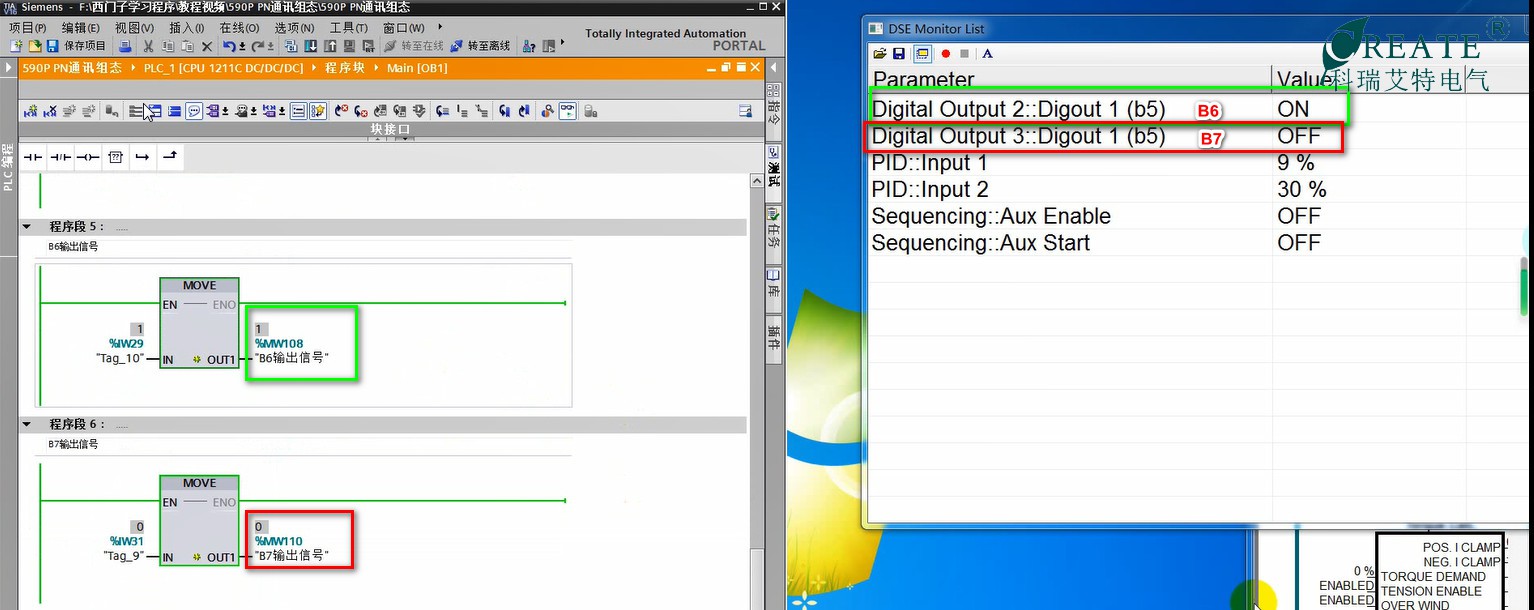Click the upload from device icon
Screen dimensions: 1534x610
330,46
